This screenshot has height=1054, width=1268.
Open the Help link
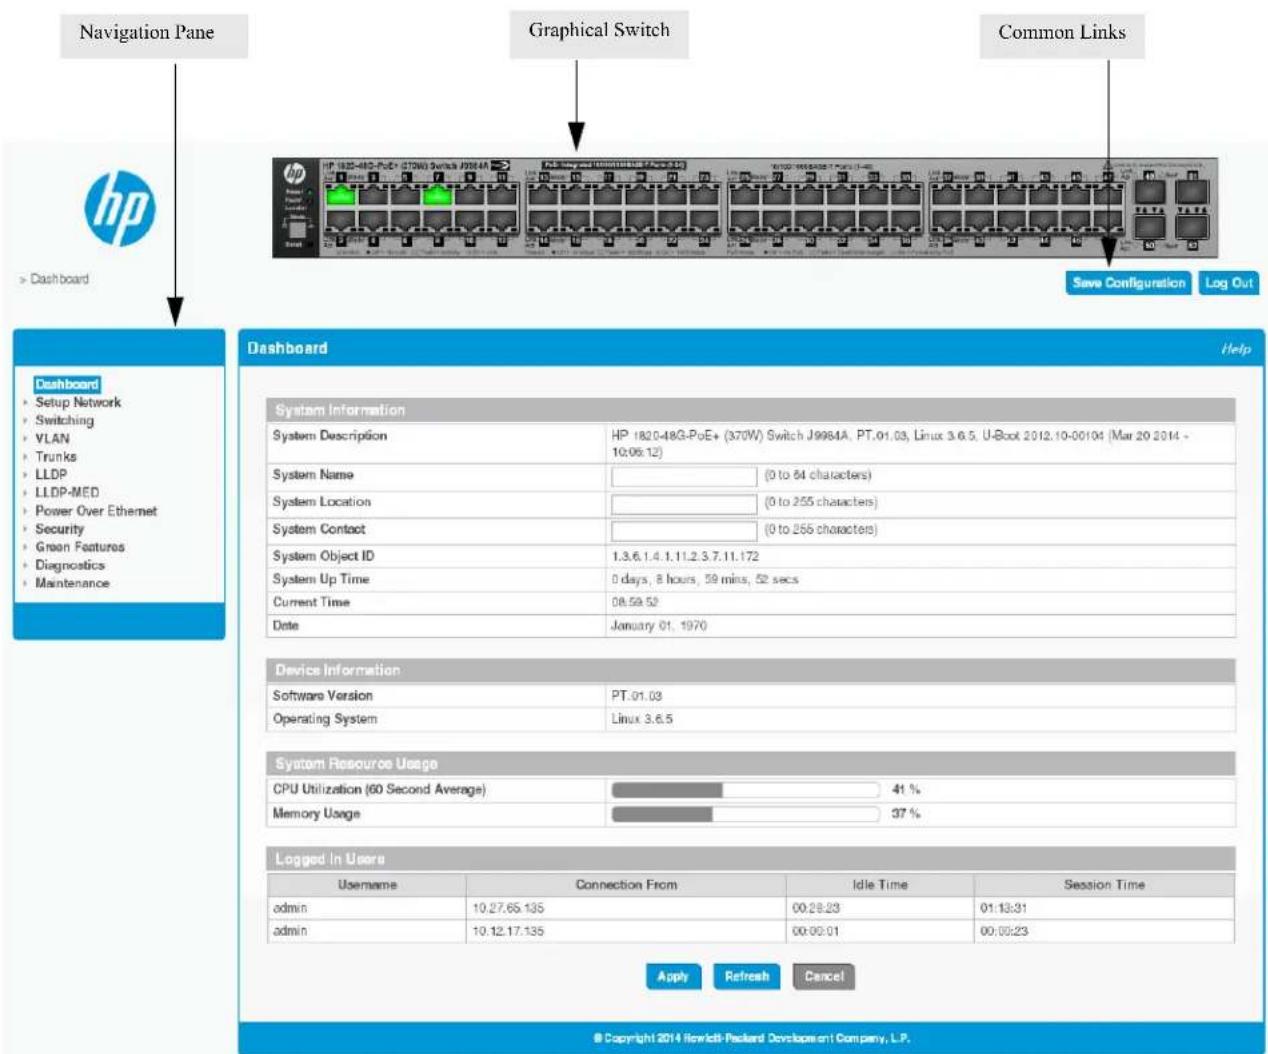1235,349
